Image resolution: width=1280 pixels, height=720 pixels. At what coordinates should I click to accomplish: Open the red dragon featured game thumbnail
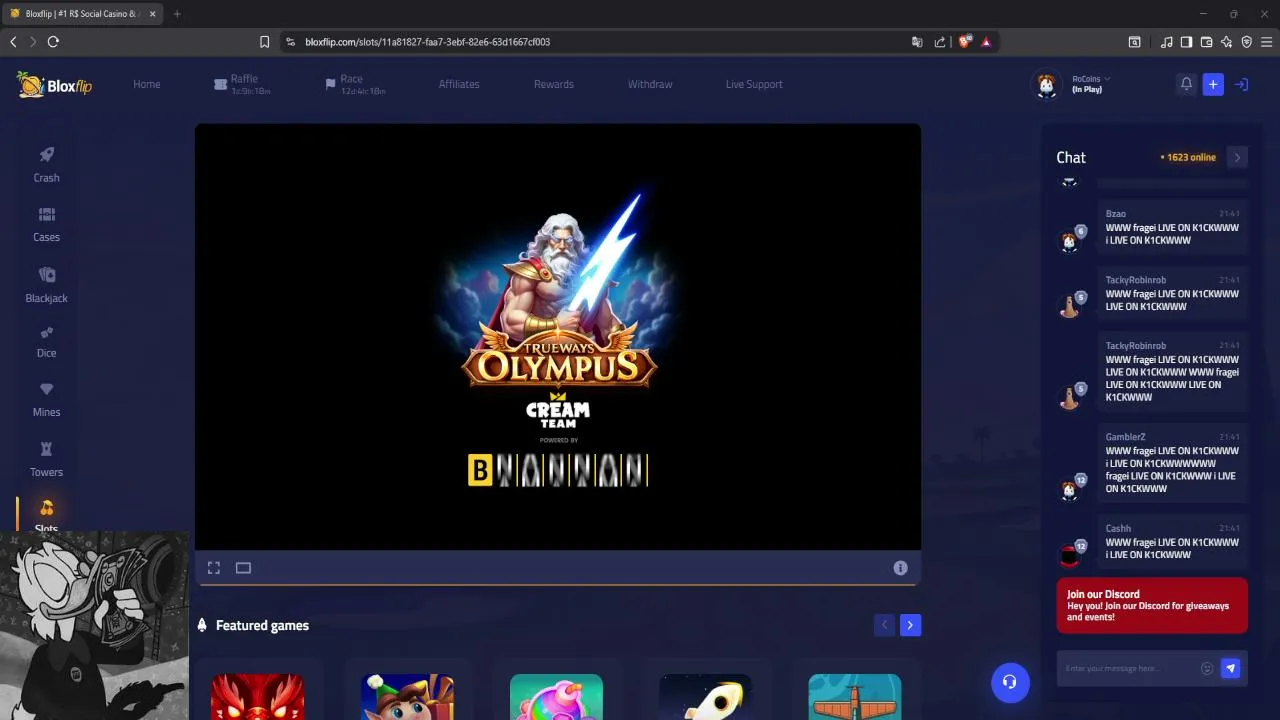pos(258,697)
